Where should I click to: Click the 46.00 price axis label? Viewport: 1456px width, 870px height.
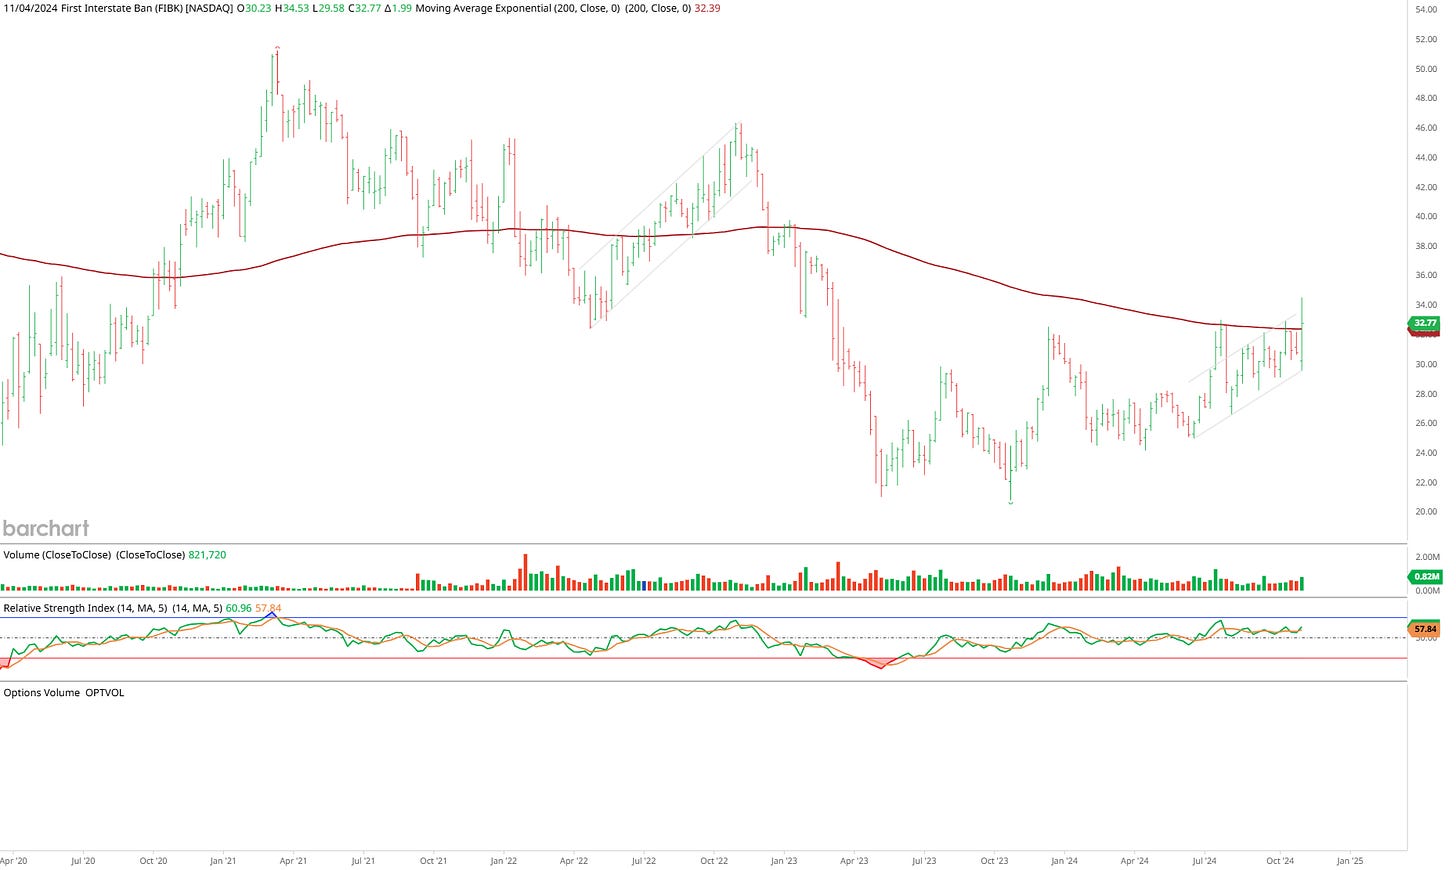click(1426, 128)
